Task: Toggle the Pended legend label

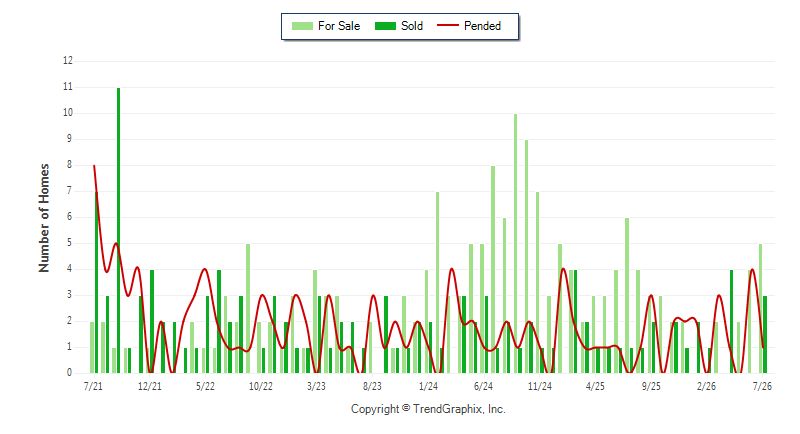Action: point(482,26)
